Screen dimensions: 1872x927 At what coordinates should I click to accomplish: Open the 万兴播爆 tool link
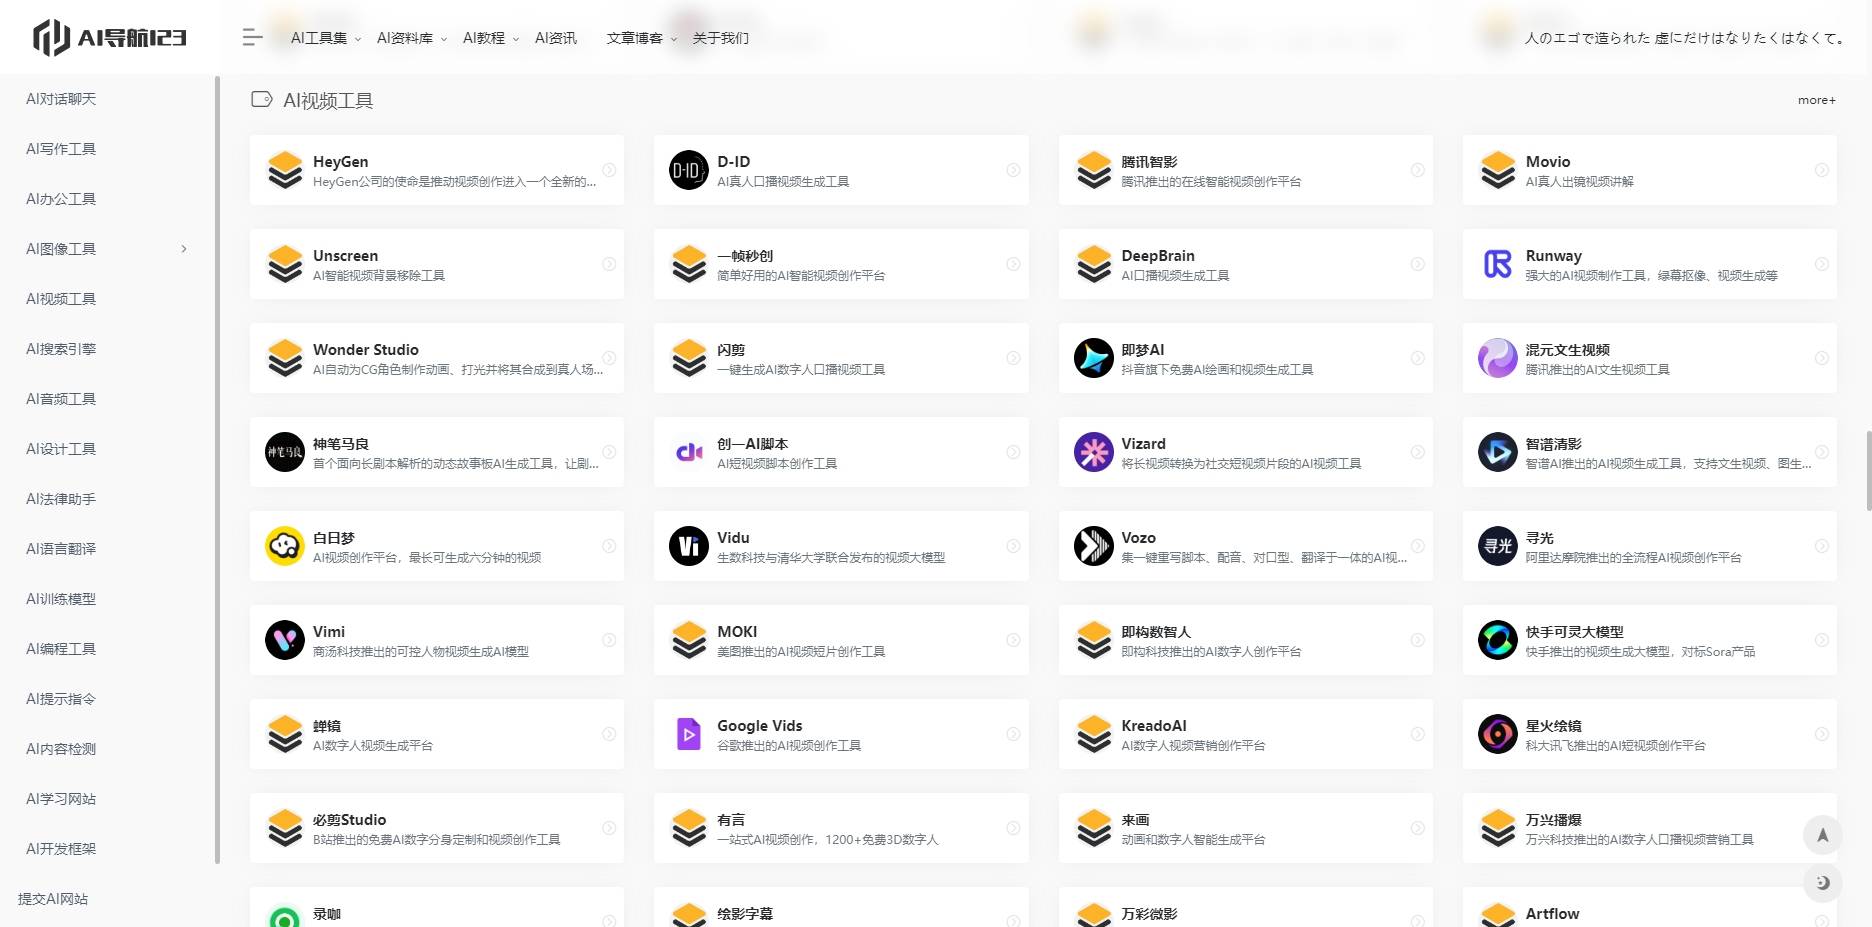tap(1650, 828)
